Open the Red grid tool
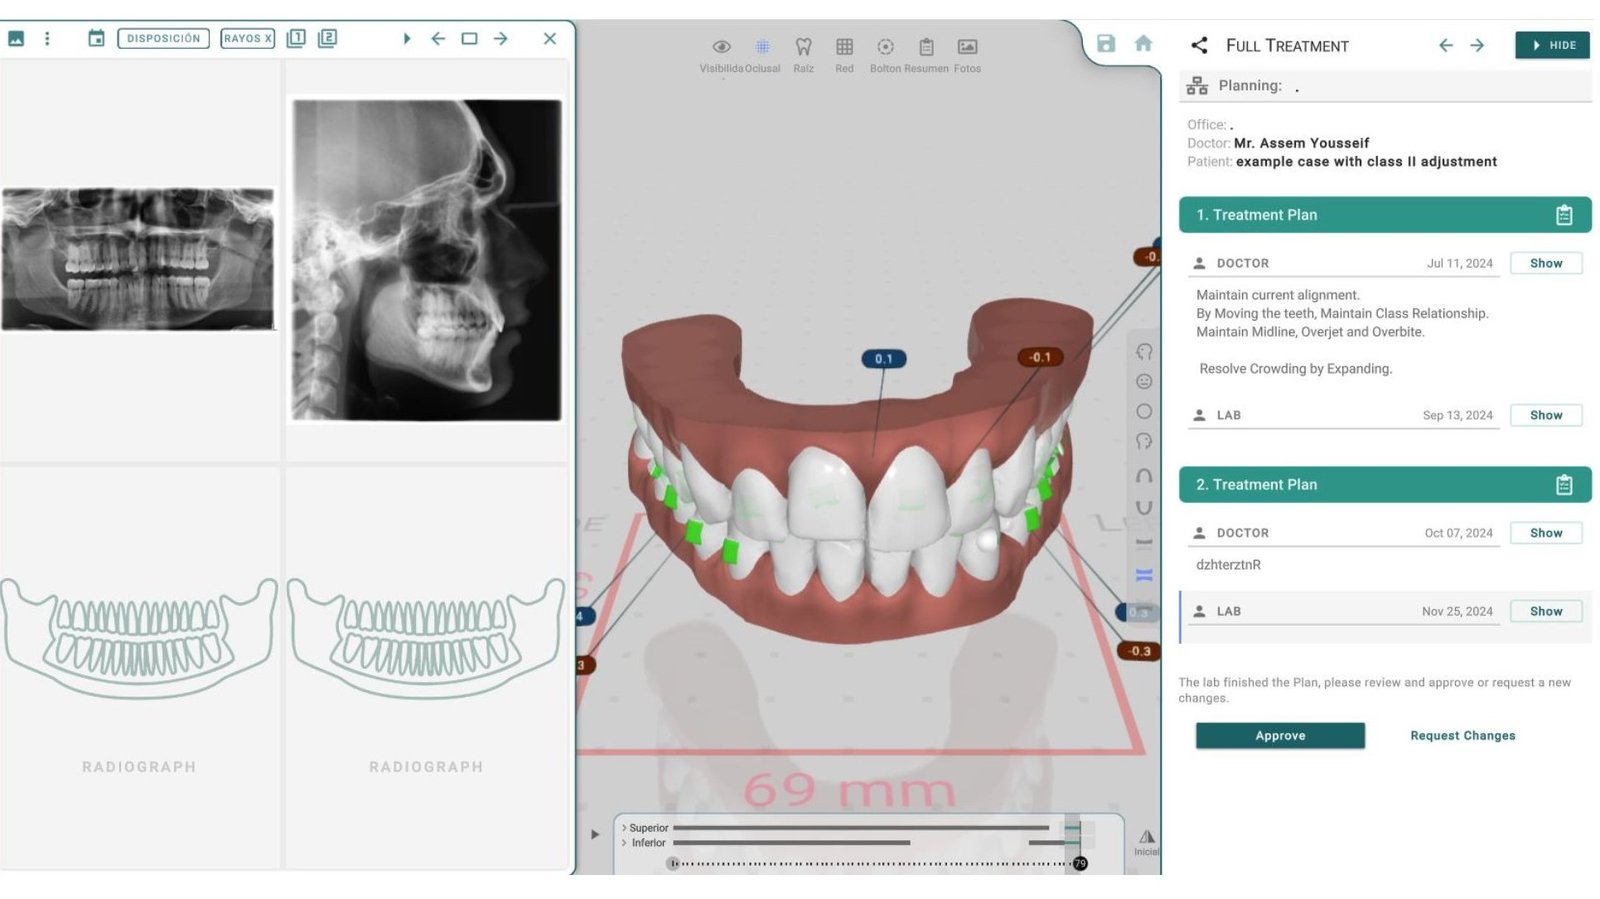1600x899 pixels. [x=844, y=47]
